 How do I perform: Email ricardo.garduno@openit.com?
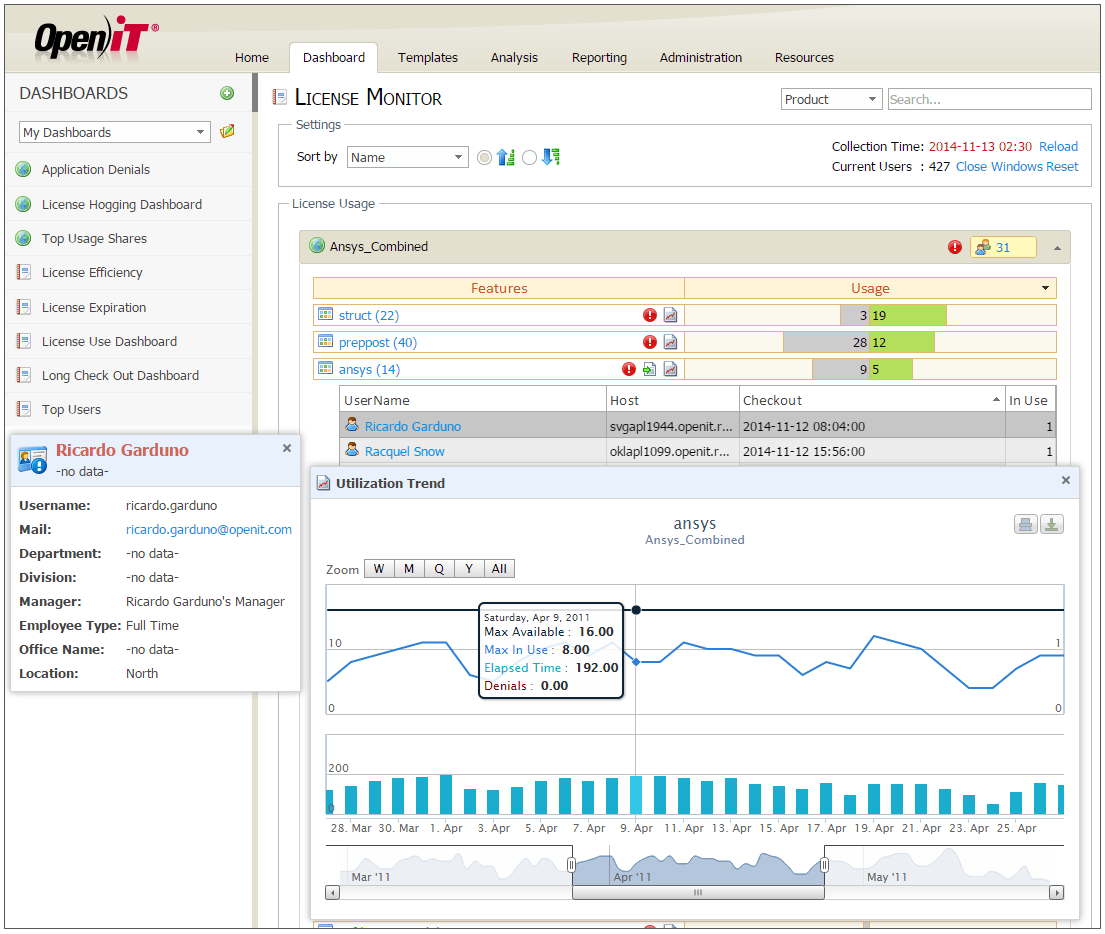click(209, 529)
